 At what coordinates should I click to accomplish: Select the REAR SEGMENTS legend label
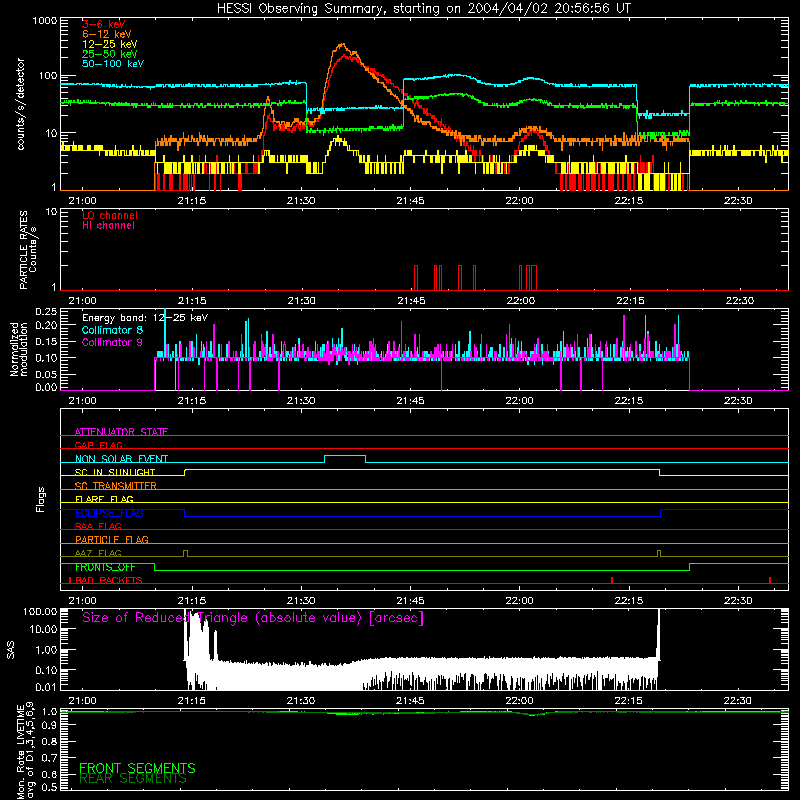pos(133,779)
